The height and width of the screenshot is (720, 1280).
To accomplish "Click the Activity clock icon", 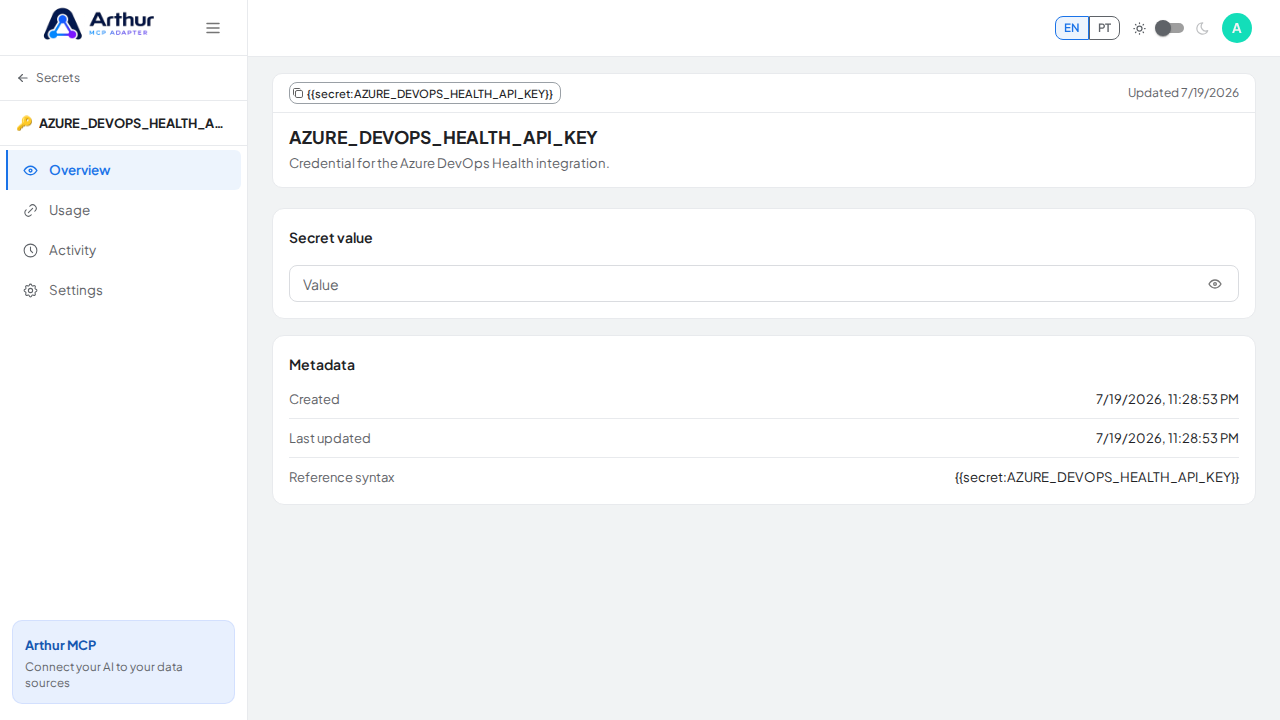I will 30,250.
